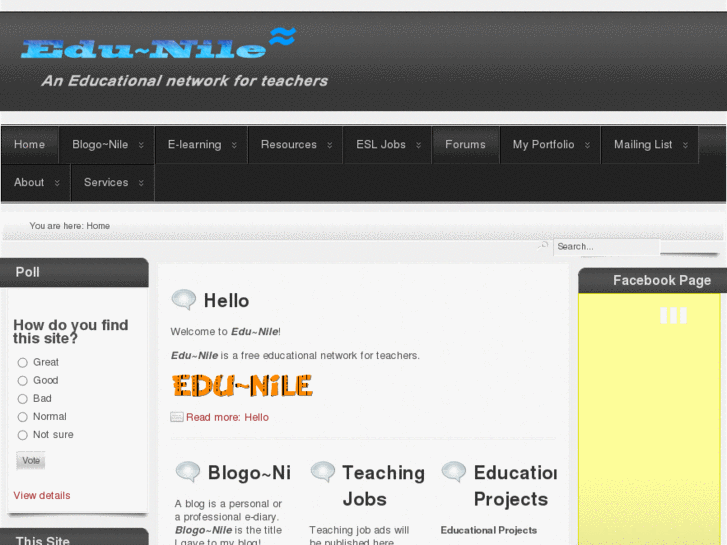Open the Hello article title
This screenshot has width=727, height=545.
coord(226,301)
